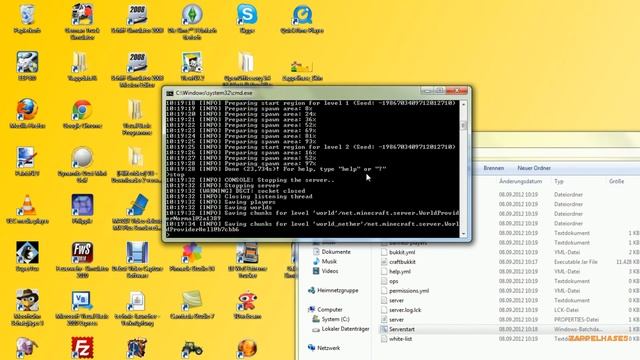Select the green tractor game desktop icon
Viewport: 640px width, 360px height.
[x=192, y=348]
